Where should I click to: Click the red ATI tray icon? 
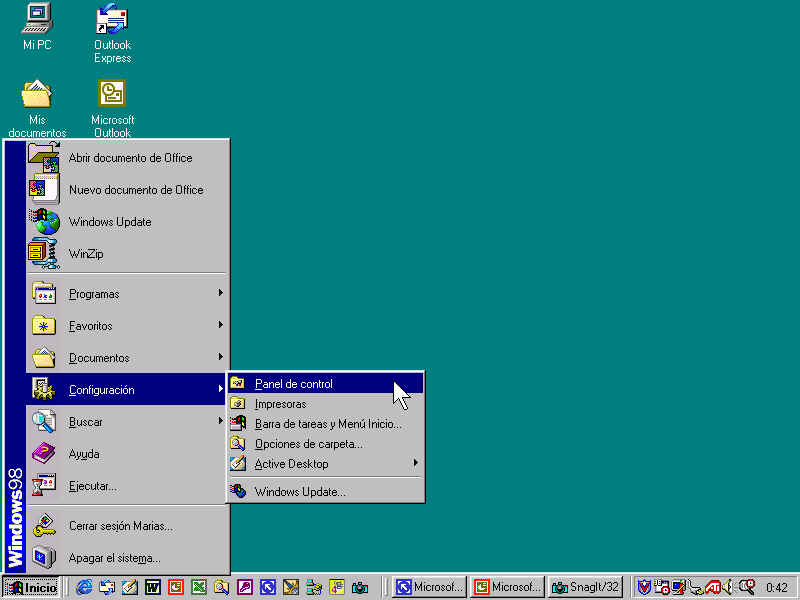point(712,587)
